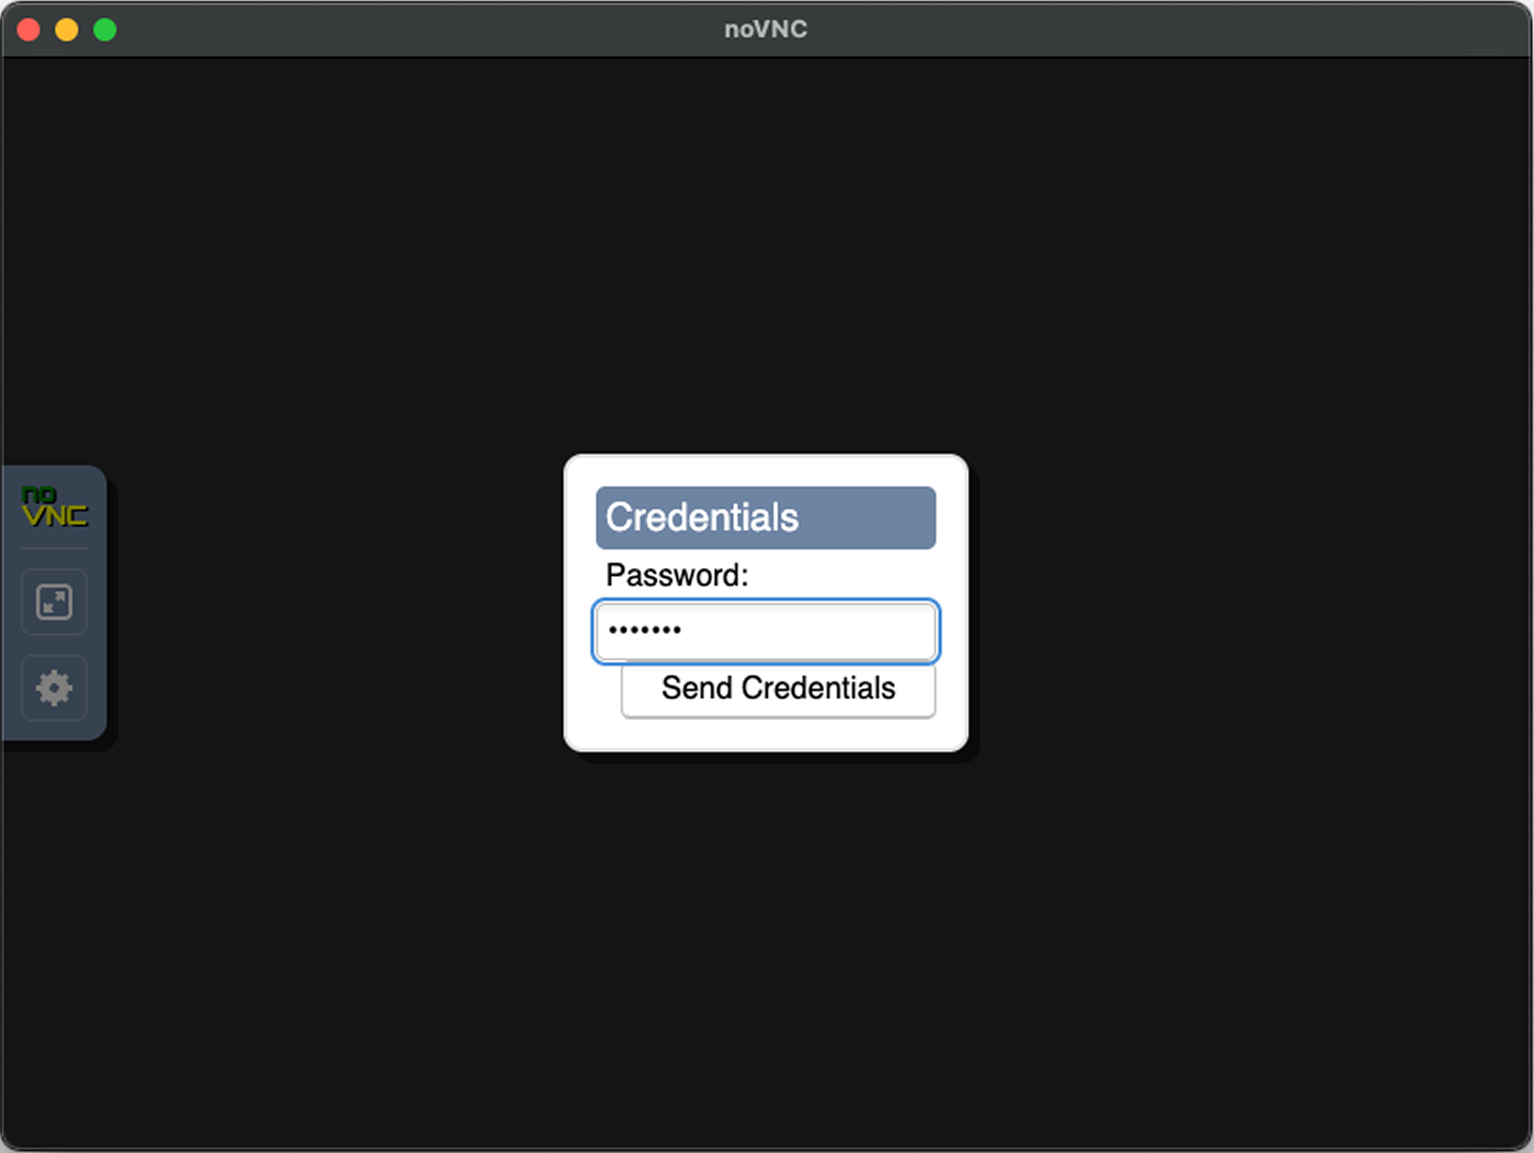Close the noVNC window with the red button
This screenshot has height=1153, width=1534.
coord(29,30)
